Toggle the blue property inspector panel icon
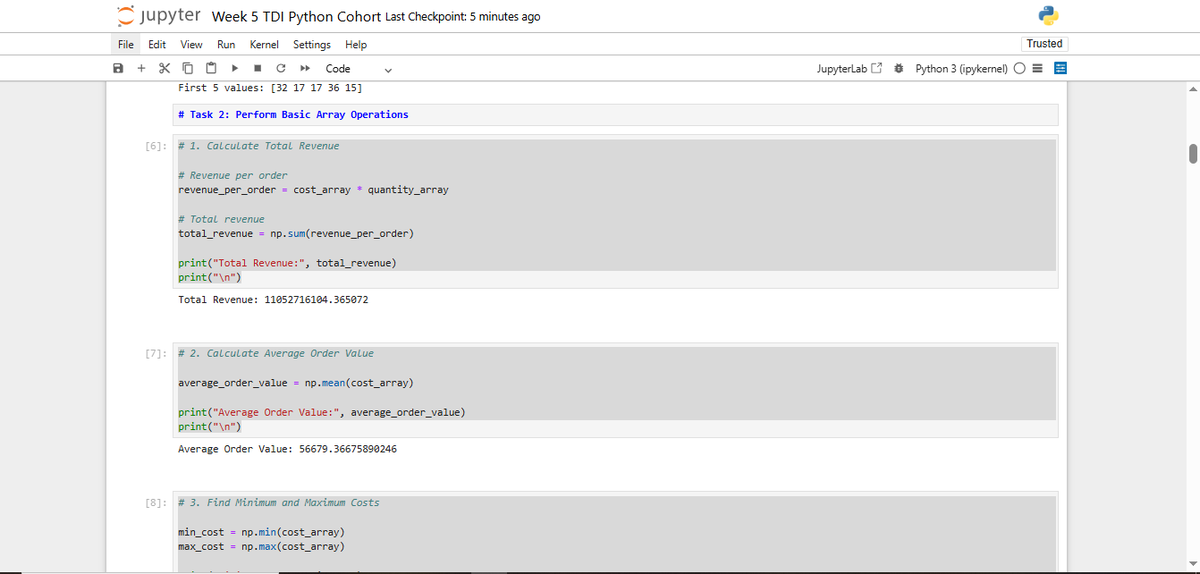 1061,69
